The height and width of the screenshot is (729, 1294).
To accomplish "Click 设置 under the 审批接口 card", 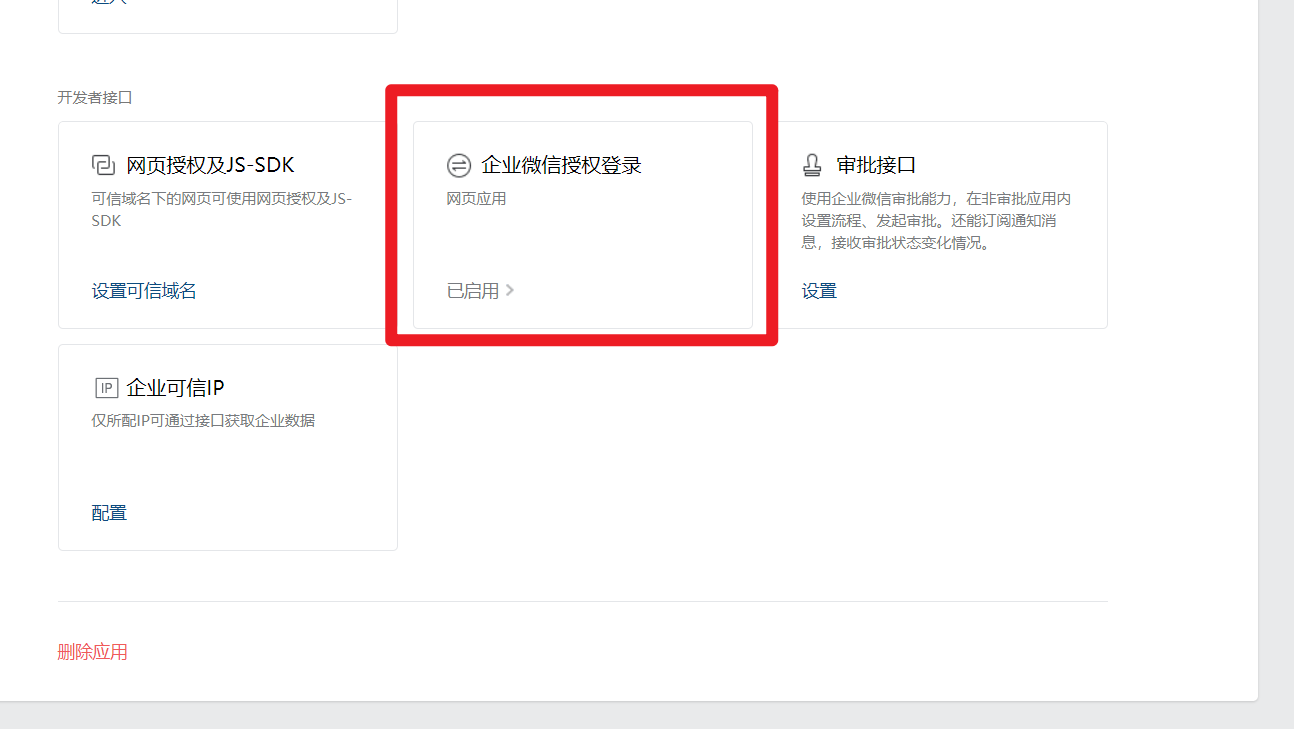I will (819, 290).
